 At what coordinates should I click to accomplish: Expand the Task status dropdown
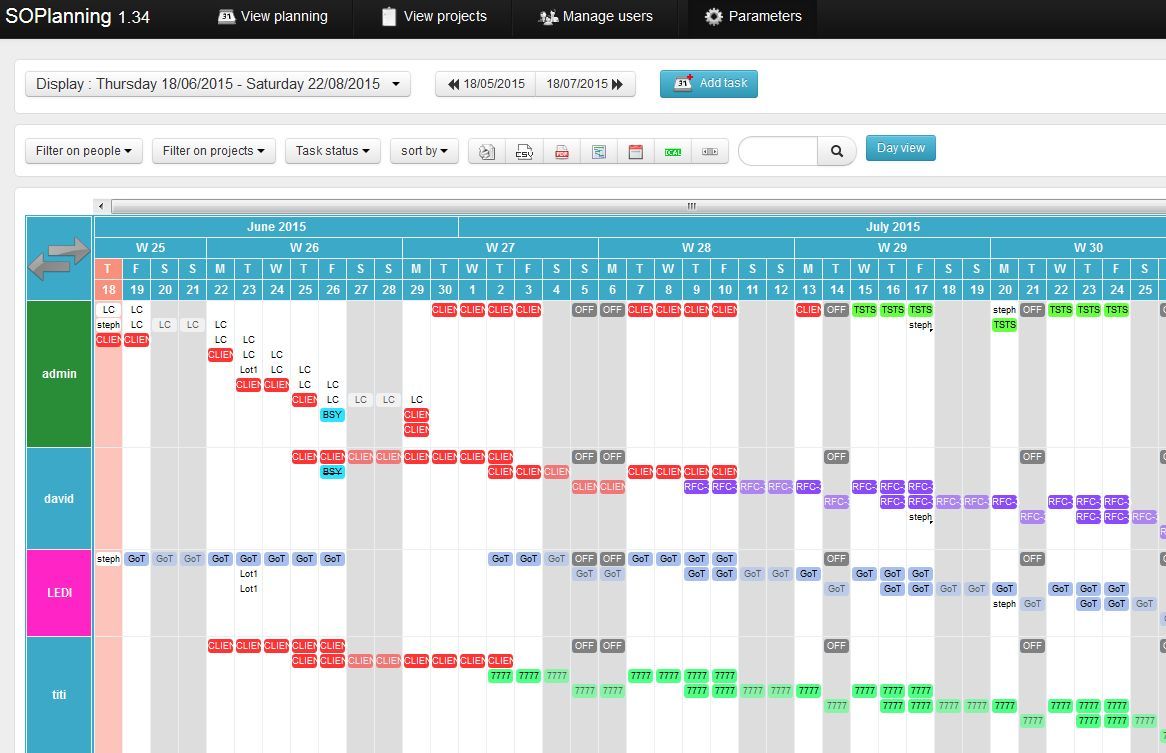(330, 150)
